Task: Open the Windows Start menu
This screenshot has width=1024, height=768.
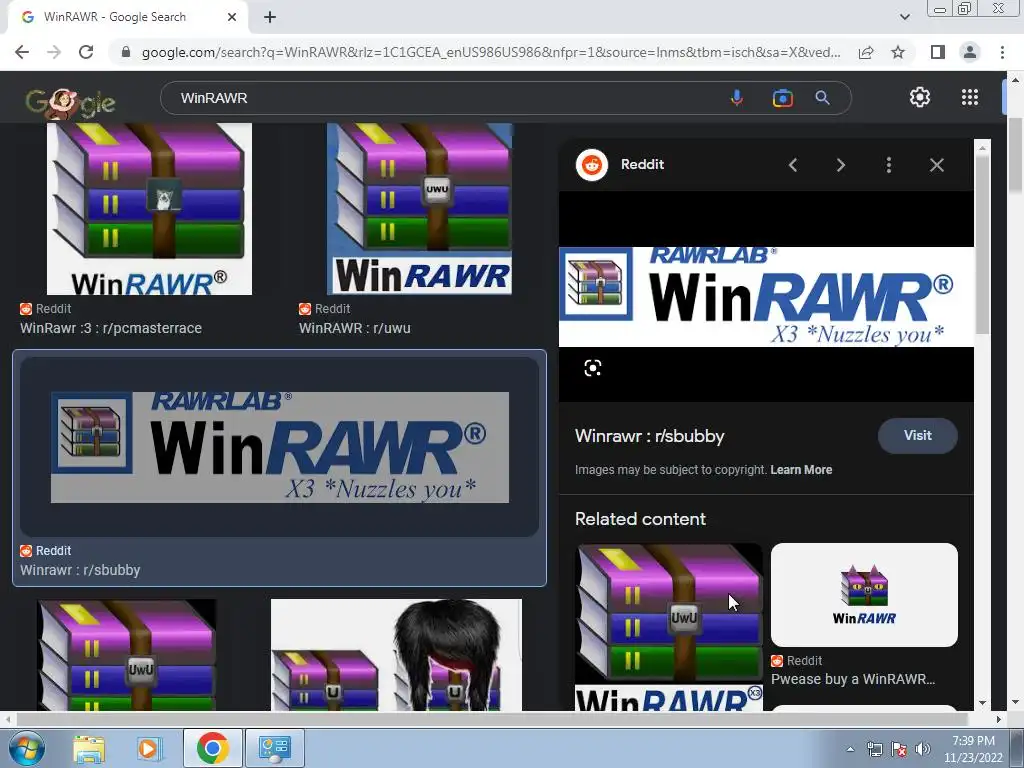Action: pyautogui.click(x=26, y=748)
